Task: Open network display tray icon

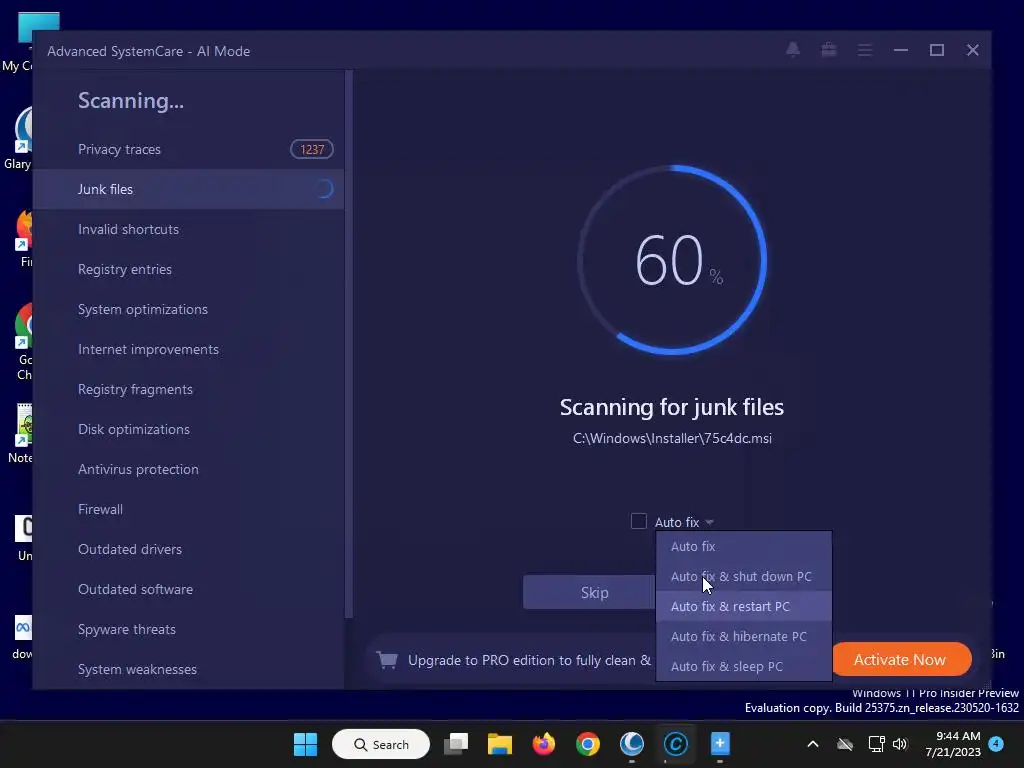Action: coord(876,744)
